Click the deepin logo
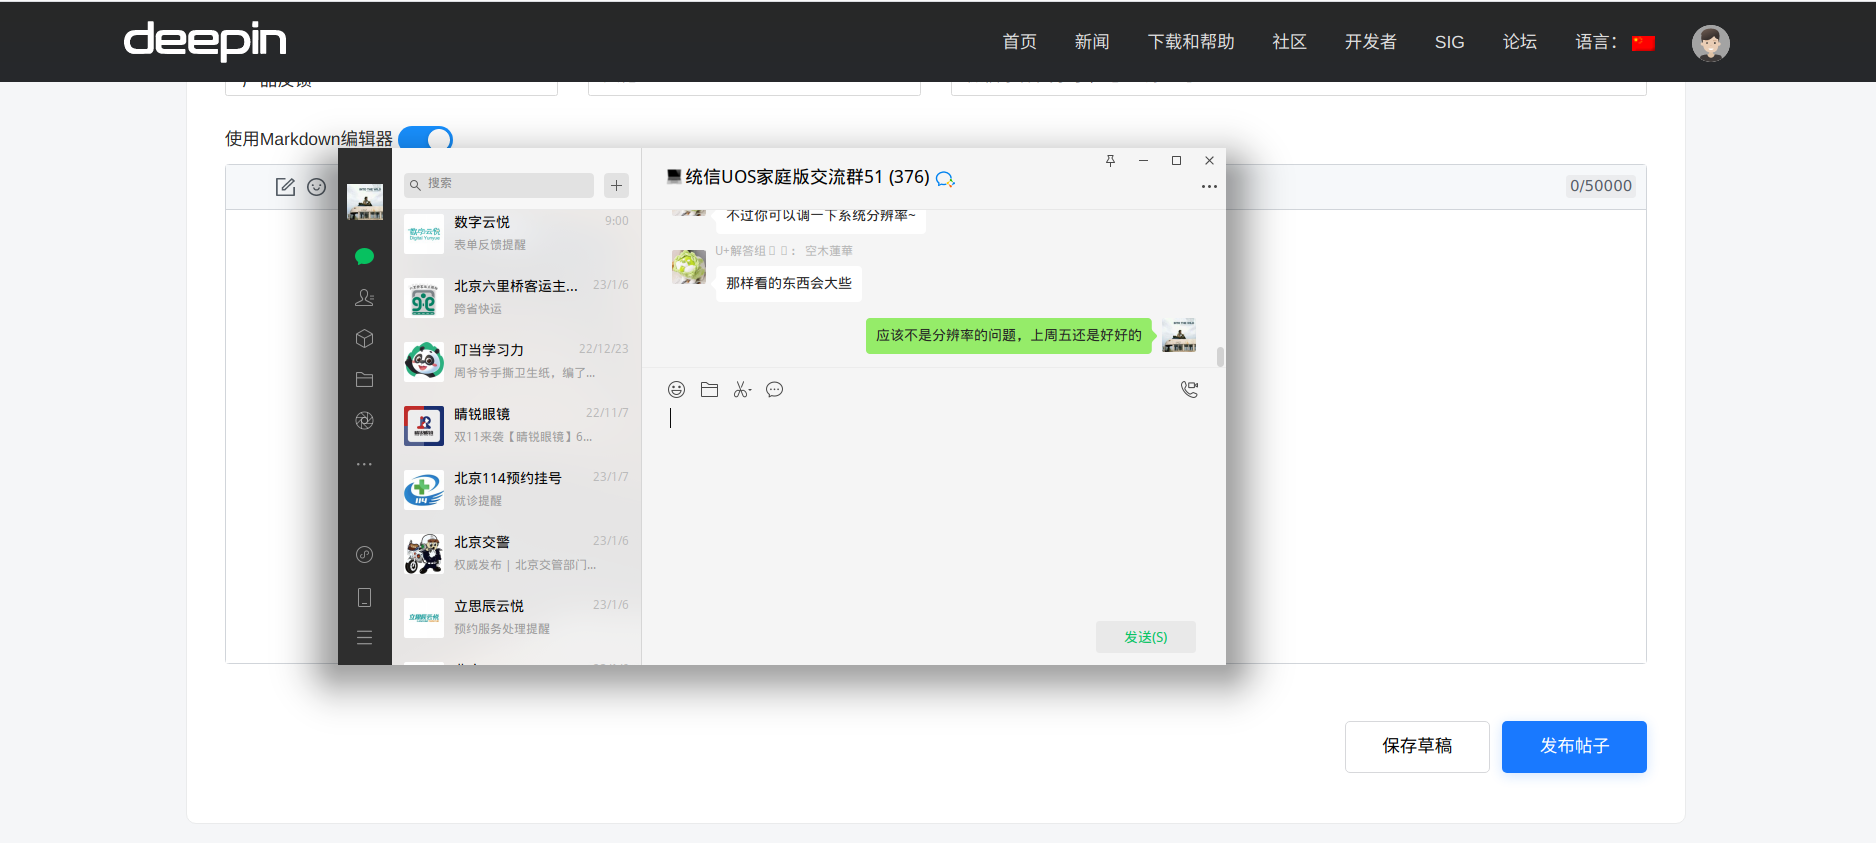 pyautogui.click(x=205, y=41)
